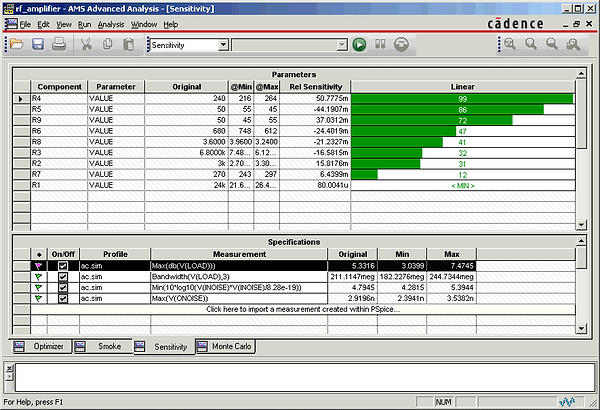Open the Edit menu
The height and width of the screenshot is (410, 600).
point(43,25)
